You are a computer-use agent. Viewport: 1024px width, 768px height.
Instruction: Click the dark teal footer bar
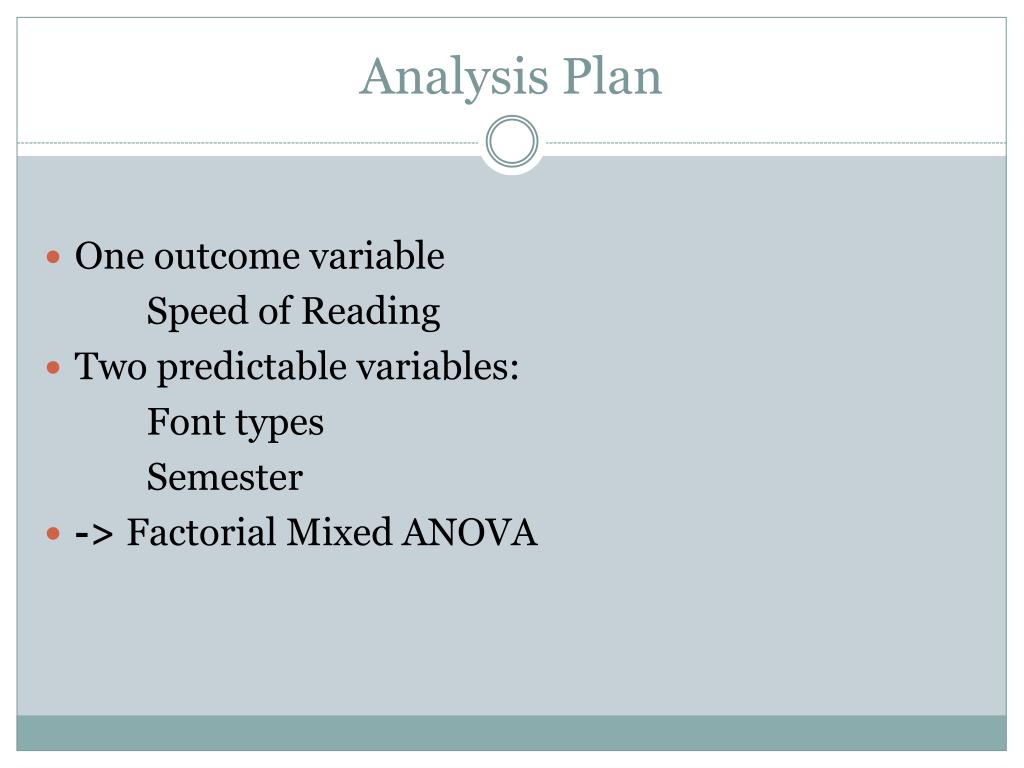(511, 733)
